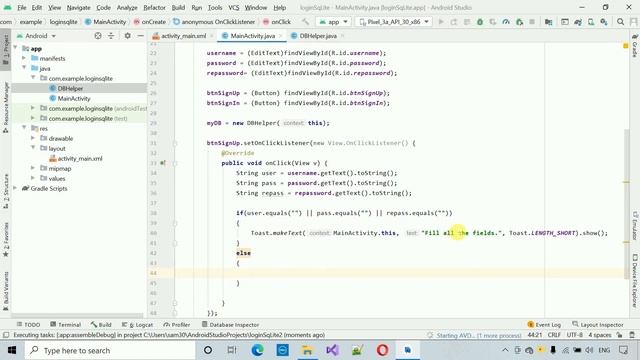
Task: Open the TODO tool window button
Action: coord(28,324)
